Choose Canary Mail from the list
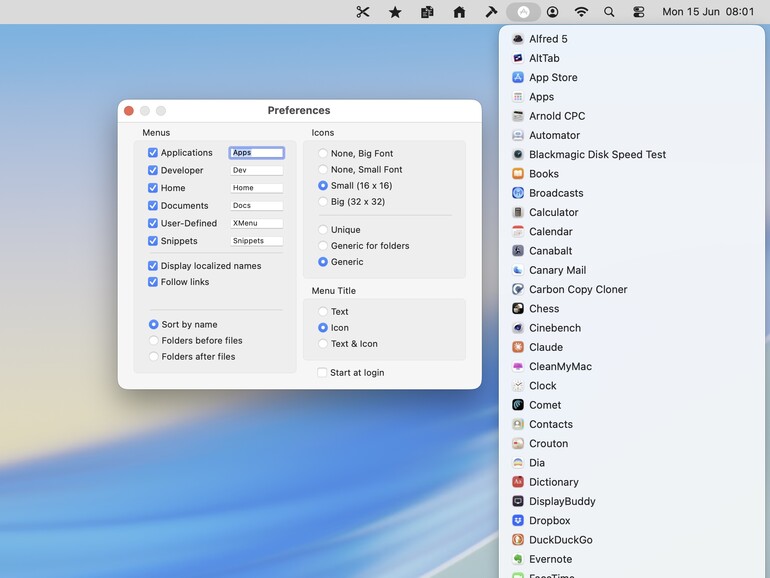Screen dimensions: 770x578 click(x=632, y=270)
